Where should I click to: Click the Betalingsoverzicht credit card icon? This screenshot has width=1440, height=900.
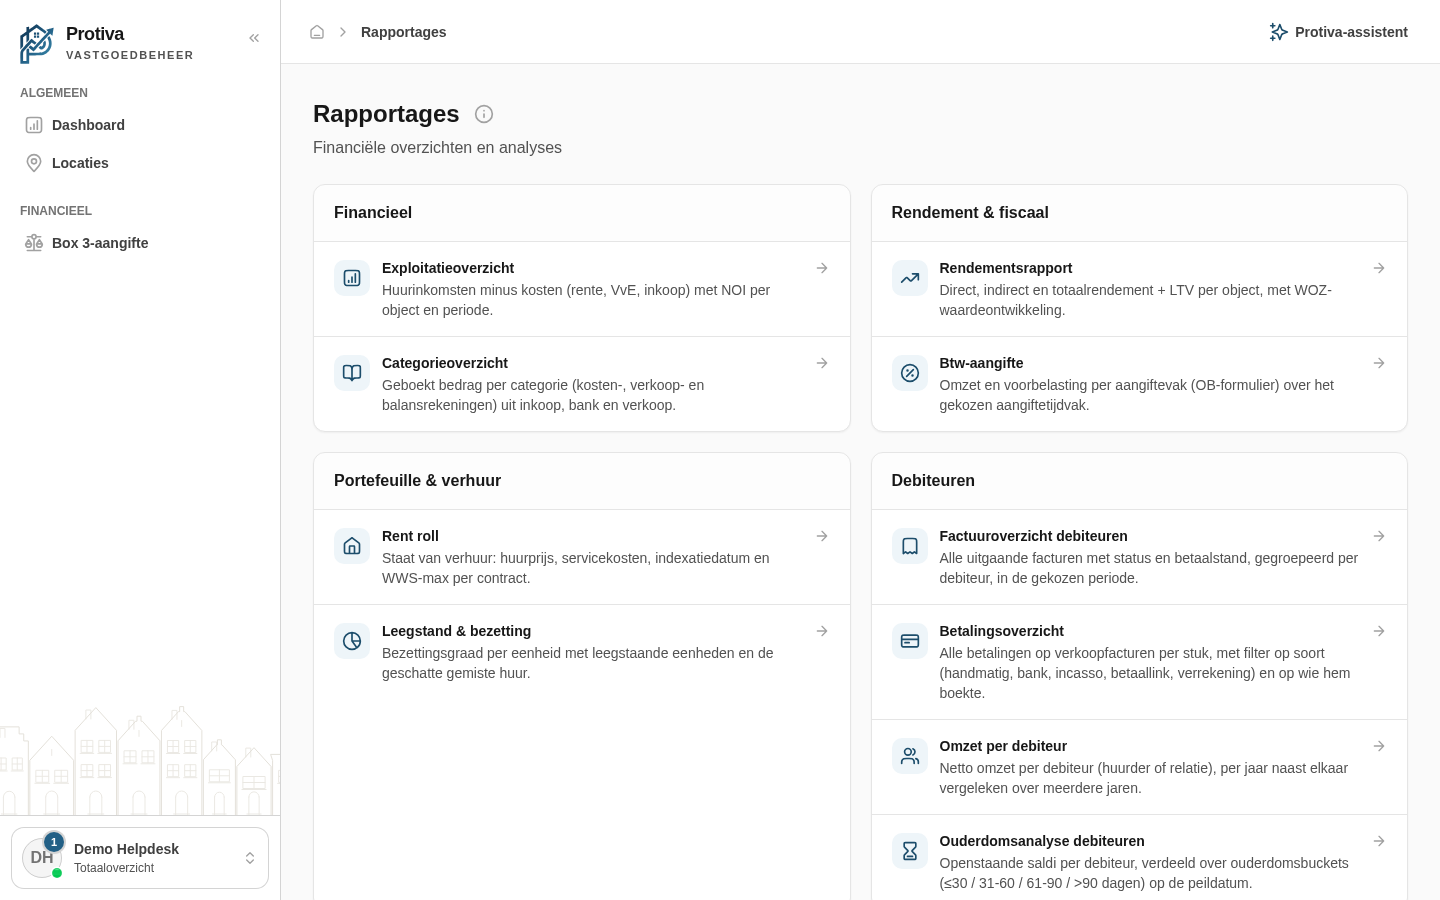point(910,641)
